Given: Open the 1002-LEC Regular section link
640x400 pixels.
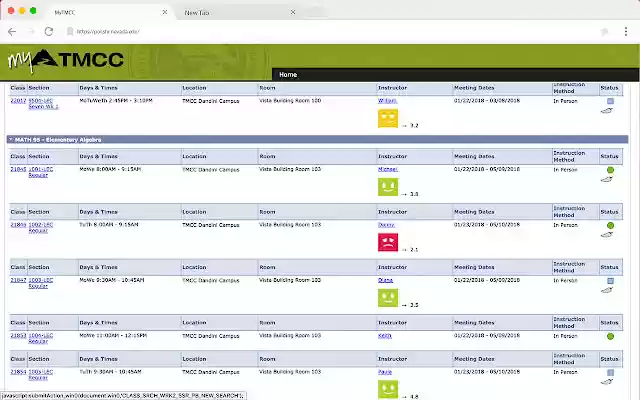Looking at the screenshot, I should pyautogui.click(x=40, y=227).
